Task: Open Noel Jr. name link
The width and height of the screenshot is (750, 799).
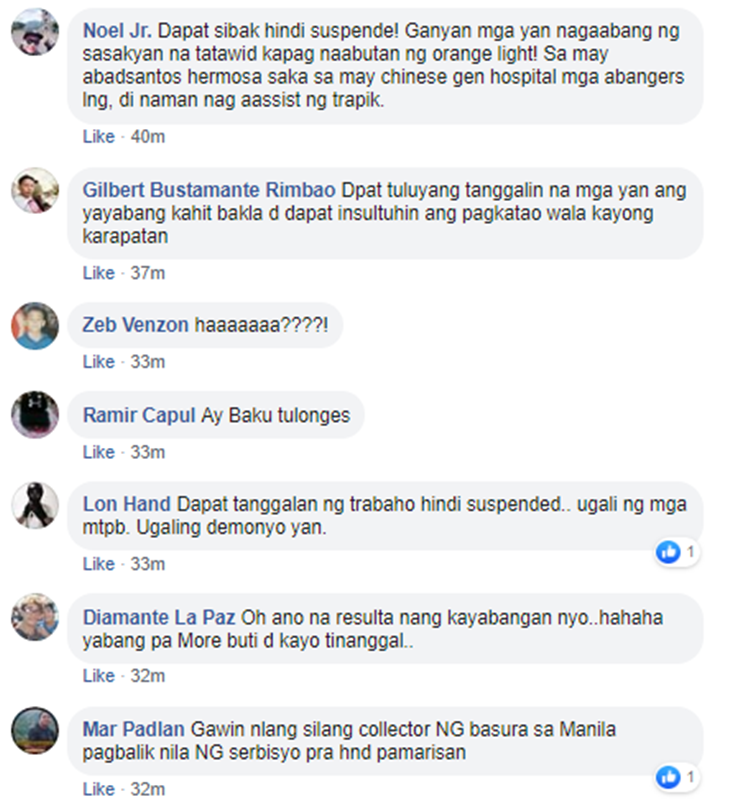Action: pos(117,31)
